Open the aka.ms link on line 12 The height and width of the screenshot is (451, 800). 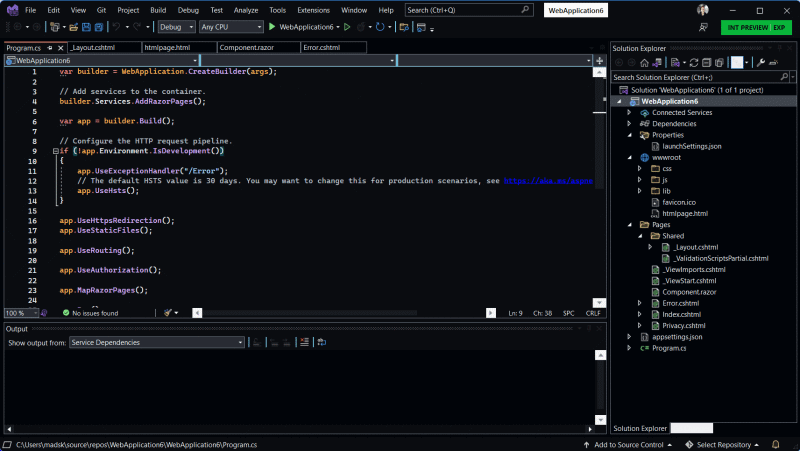coord(548,181)
